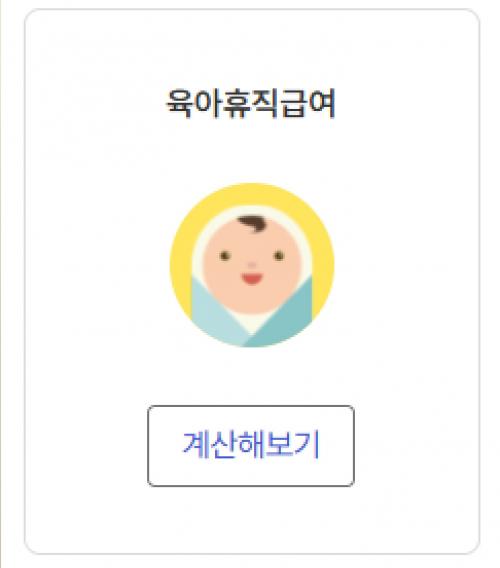The height and width of the screenshot is (568, 500).
Task: Click the 급여 characters in the title
Action: 307,104
